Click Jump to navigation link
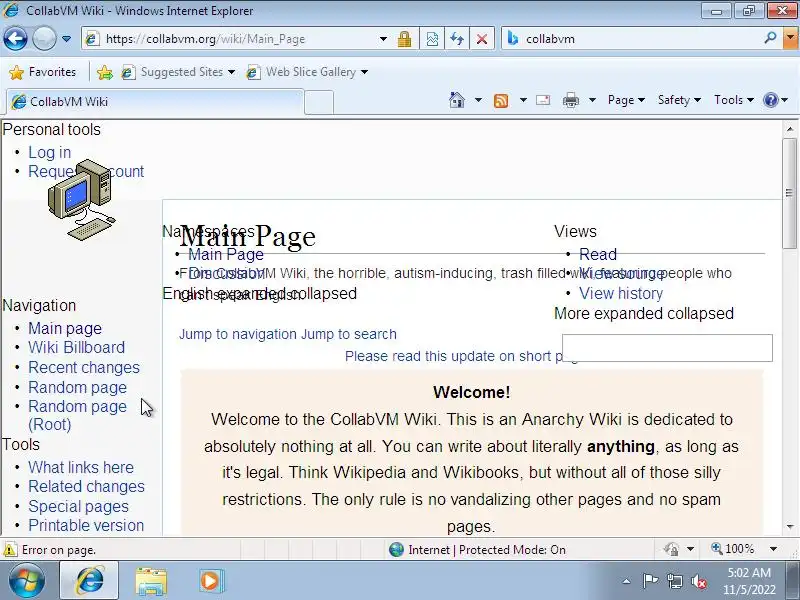 click(238, 334)
